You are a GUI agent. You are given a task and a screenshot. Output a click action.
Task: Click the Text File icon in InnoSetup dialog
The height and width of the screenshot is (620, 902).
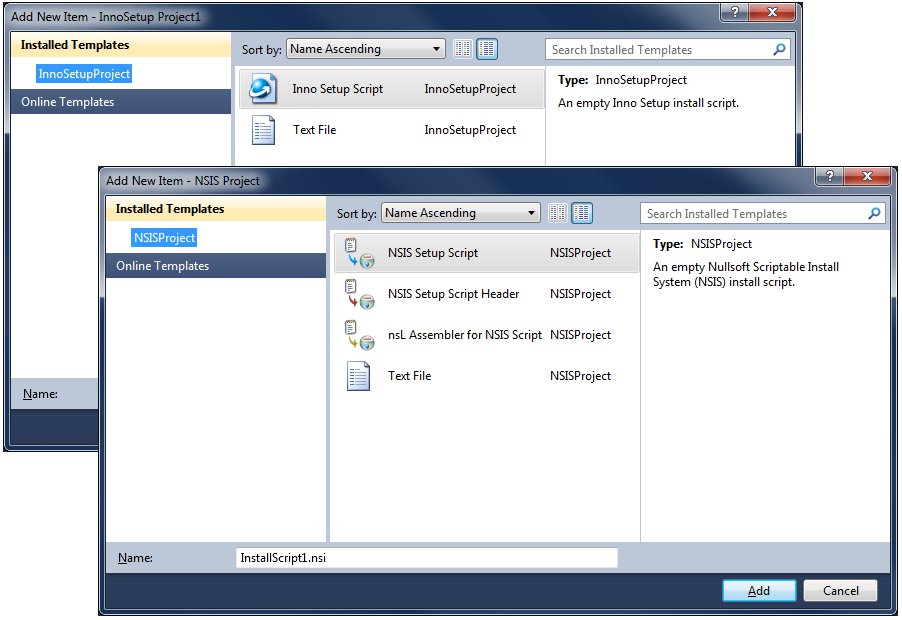coord(263,130)
